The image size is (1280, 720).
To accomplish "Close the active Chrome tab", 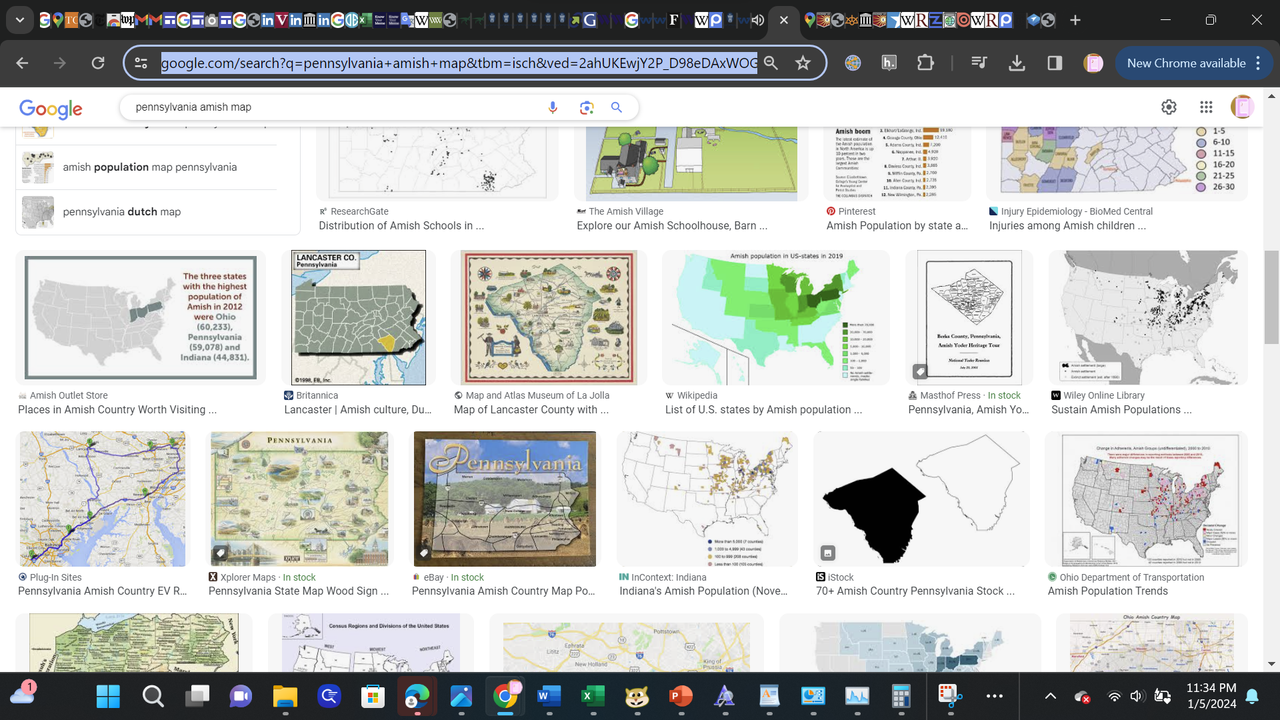I will 783,20.
